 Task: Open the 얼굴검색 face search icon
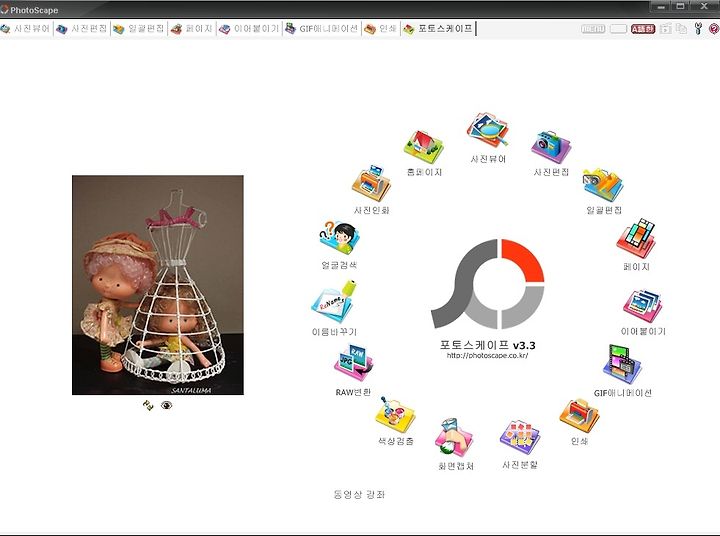tap(339, 238)
